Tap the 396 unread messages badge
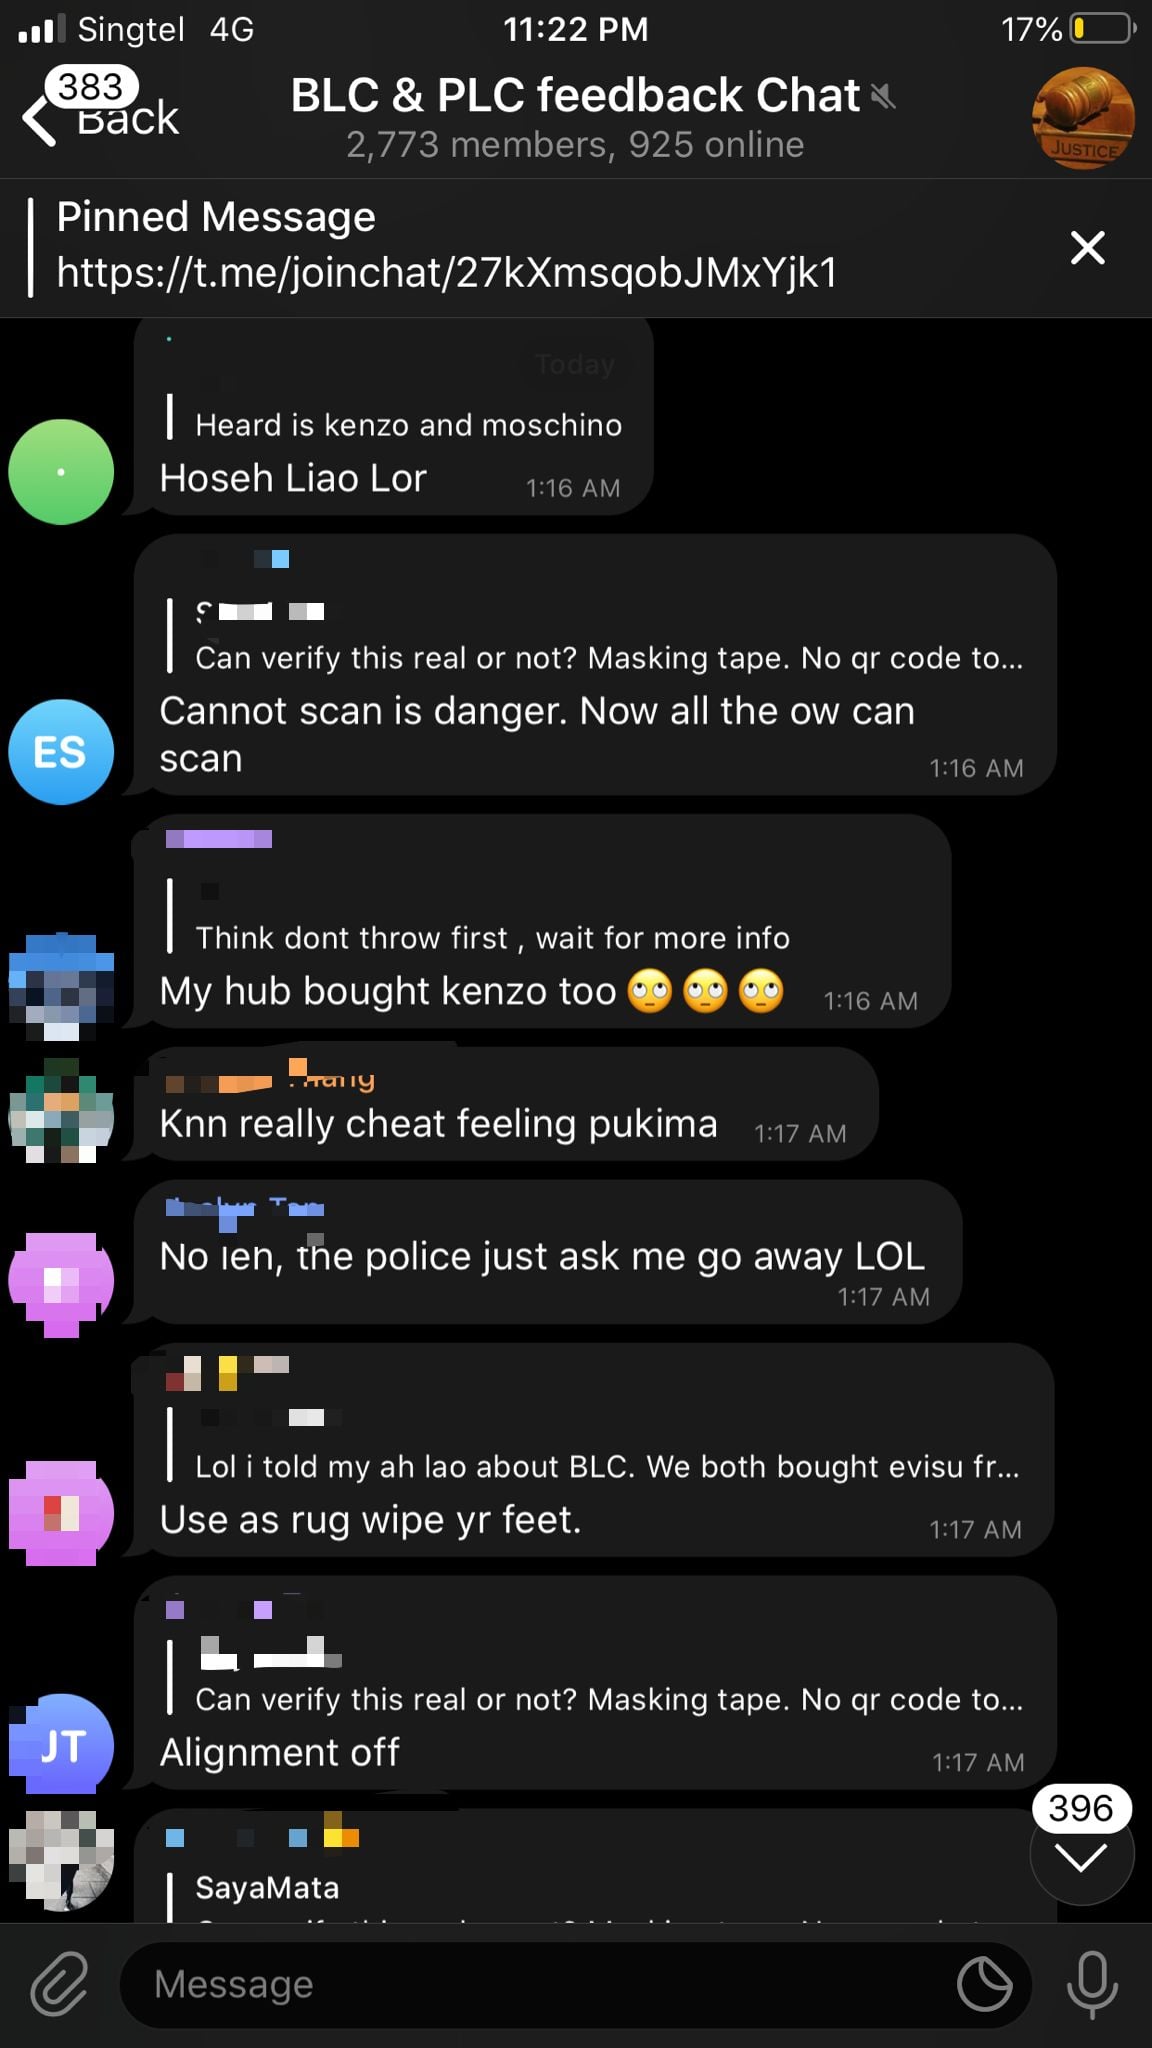 [x=1081, y=1808]
